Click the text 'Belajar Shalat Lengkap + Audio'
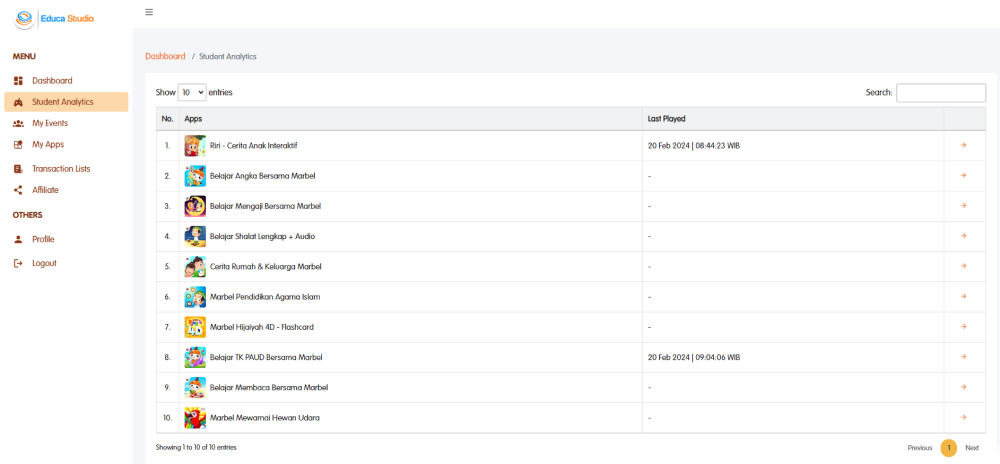1000x464 pixels. coord(262,236)
